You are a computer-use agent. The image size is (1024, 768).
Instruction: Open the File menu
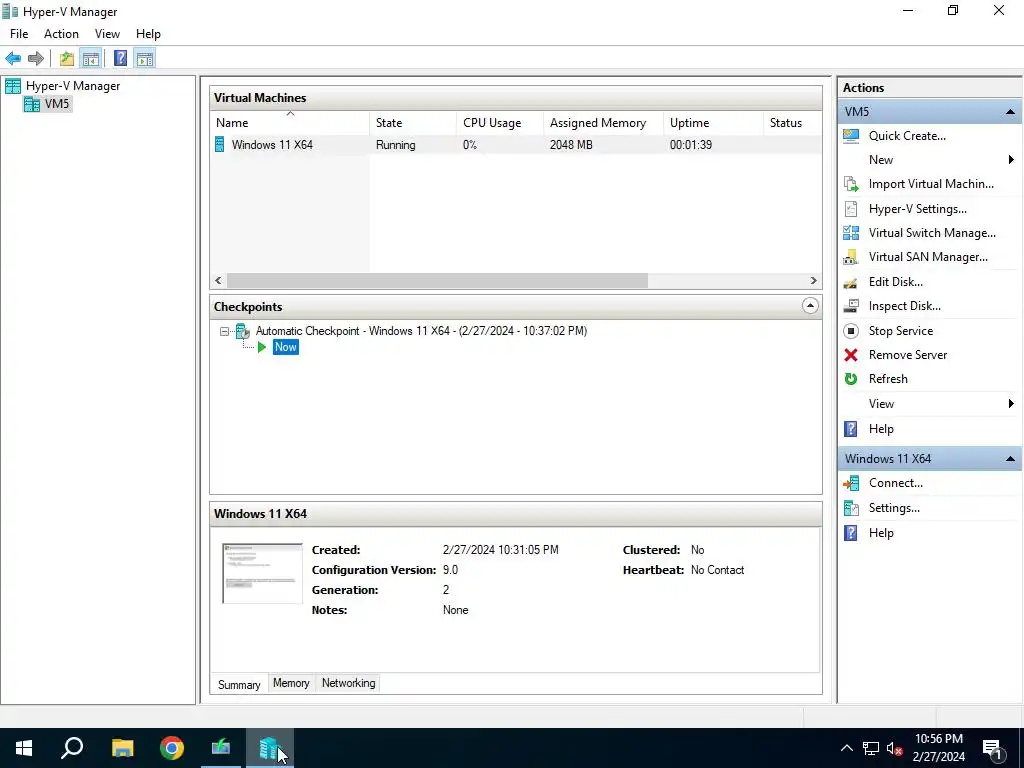click(x=19, y=34)
